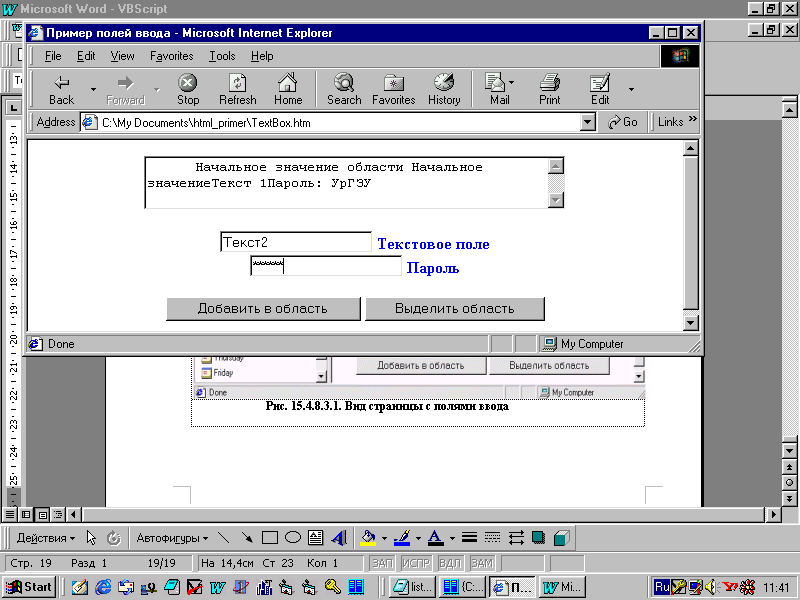Screen dimensions: 800x600
Task: Open the Favorites menu
Action: (x=171, y=56)
